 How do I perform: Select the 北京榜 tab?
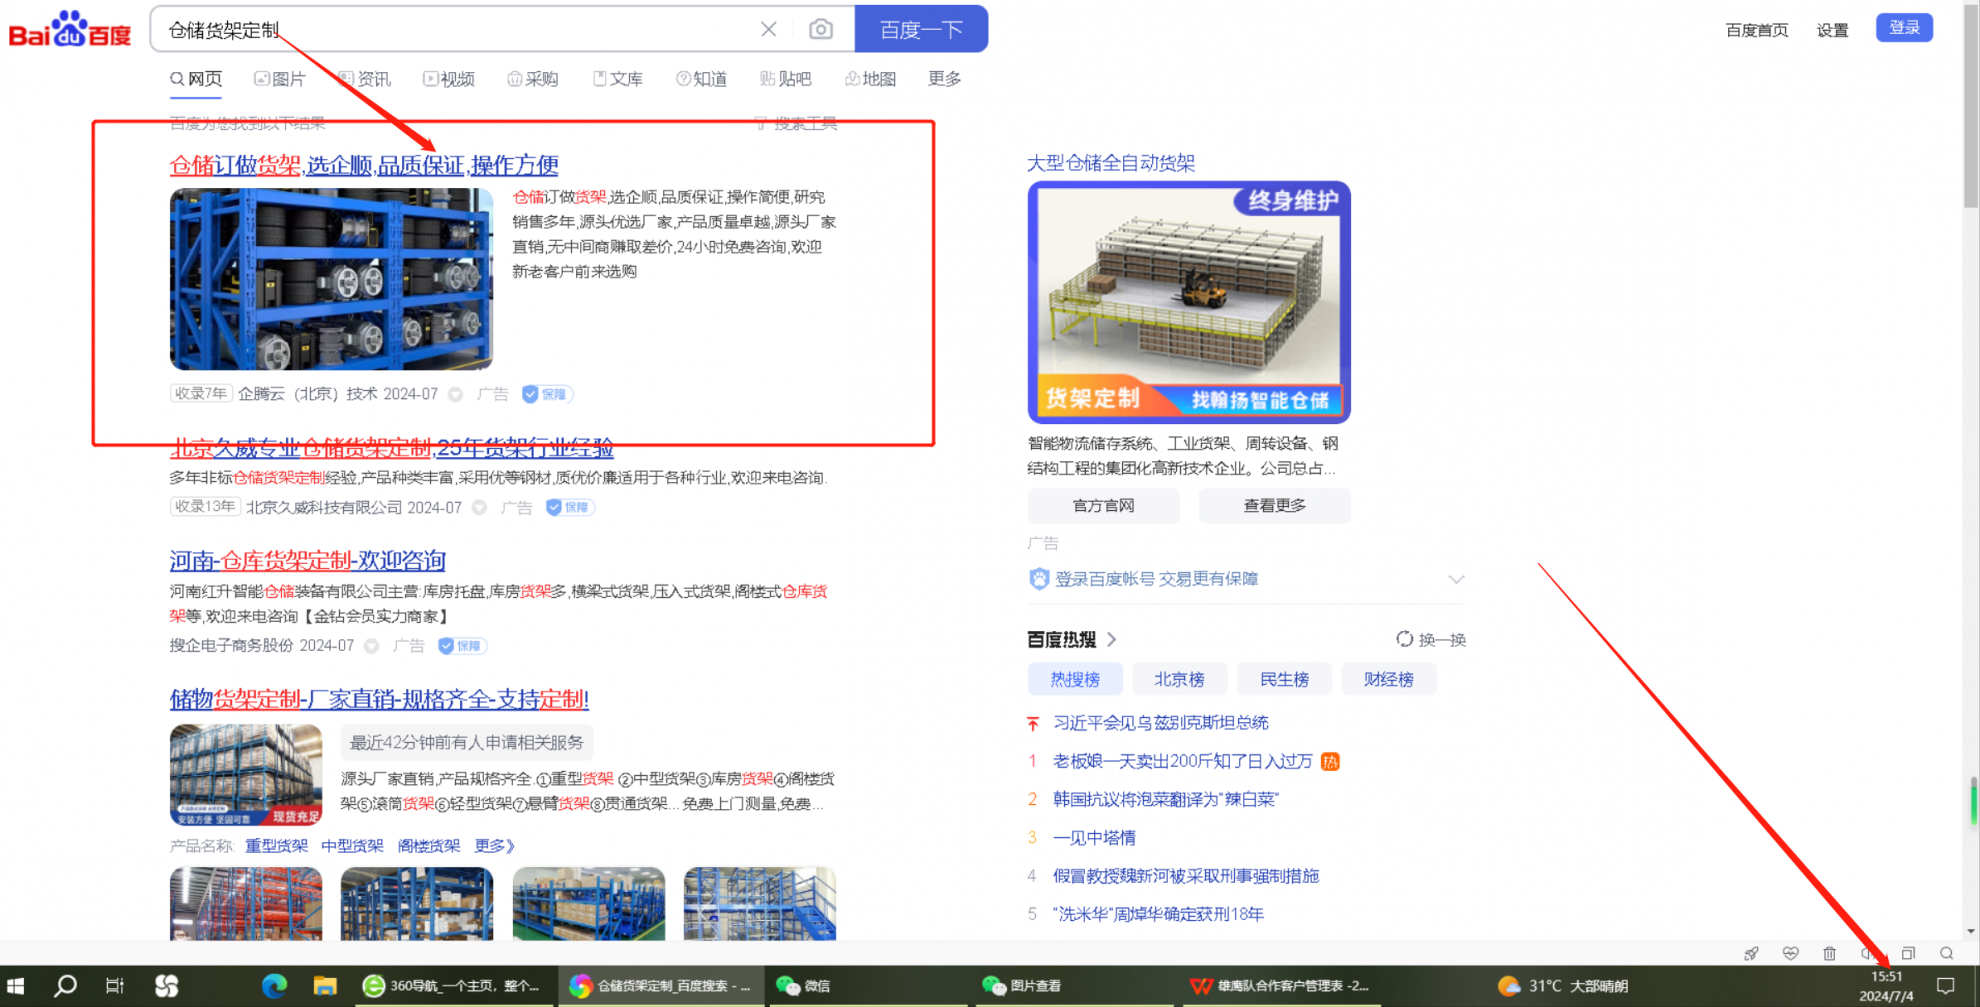(x=1179, y=679)
